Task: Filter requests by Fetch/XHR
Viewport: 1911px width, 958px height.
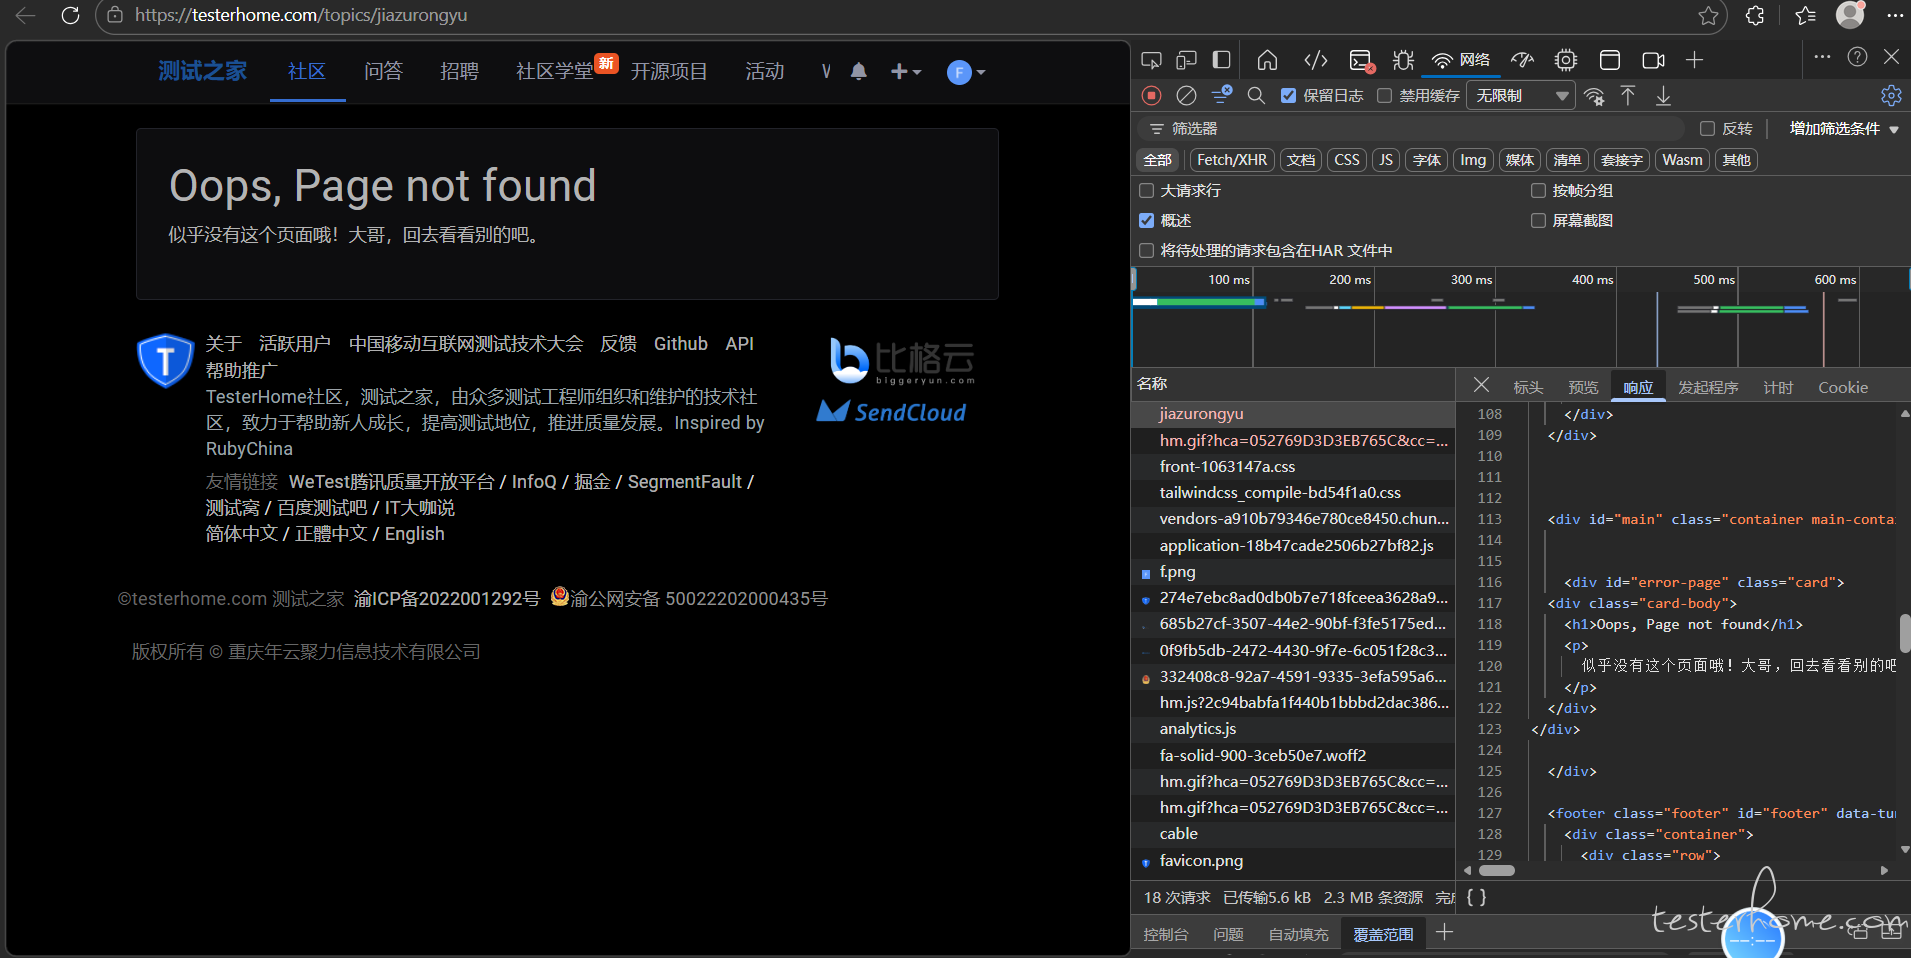Action: [1231, 160]
